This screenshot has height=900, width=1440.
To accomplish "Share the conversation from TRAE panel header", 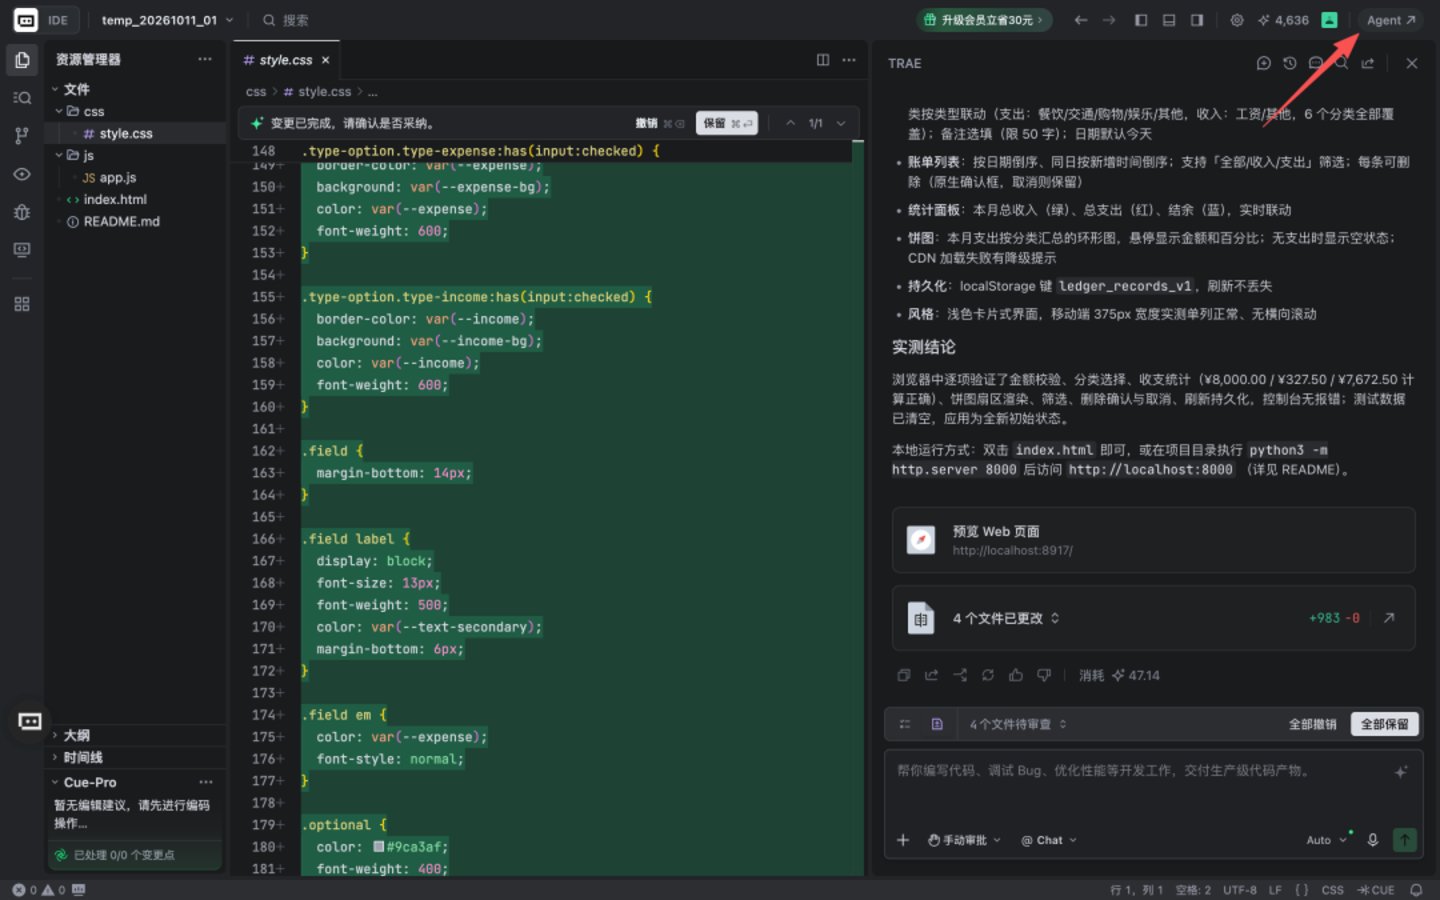I will (1368, 63).
